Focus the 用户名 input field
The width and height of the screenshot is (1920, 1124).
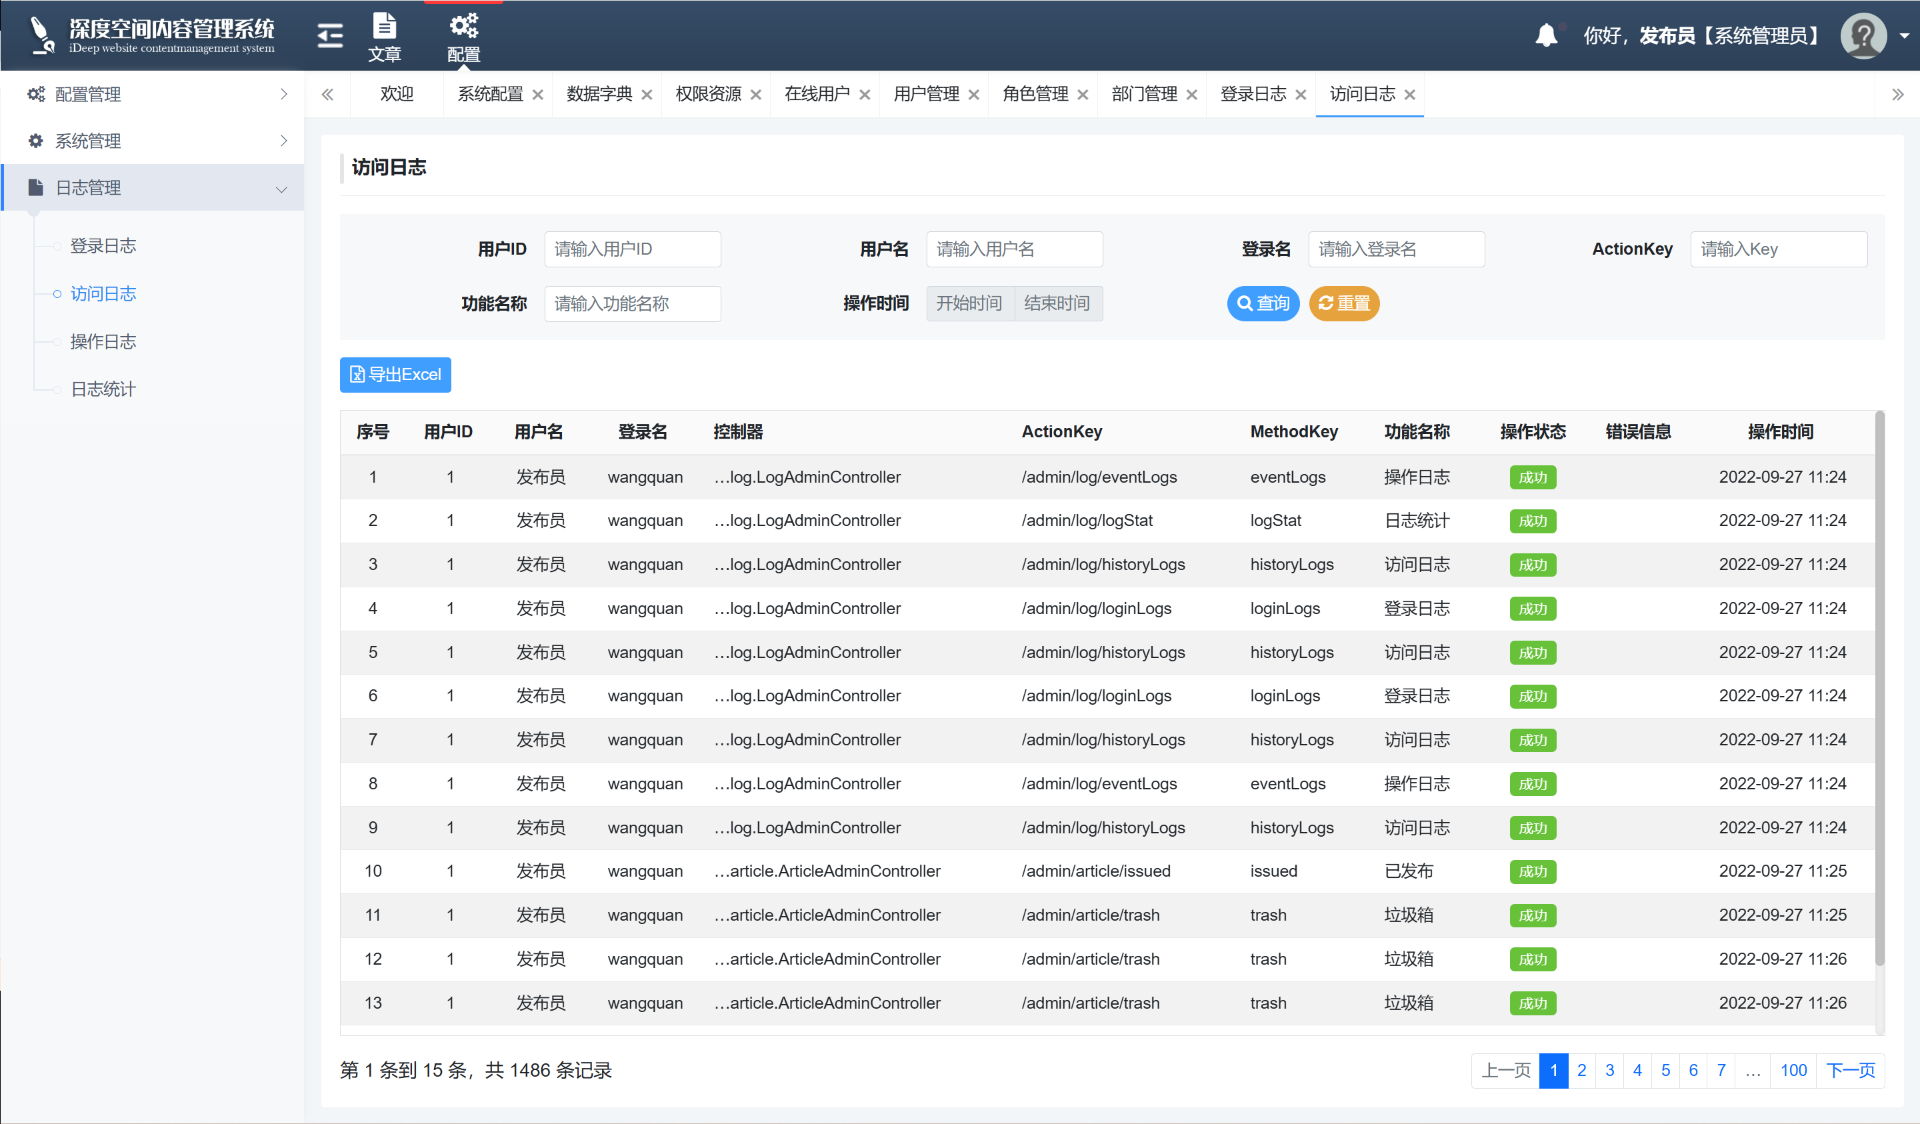tap(1014, 249)
